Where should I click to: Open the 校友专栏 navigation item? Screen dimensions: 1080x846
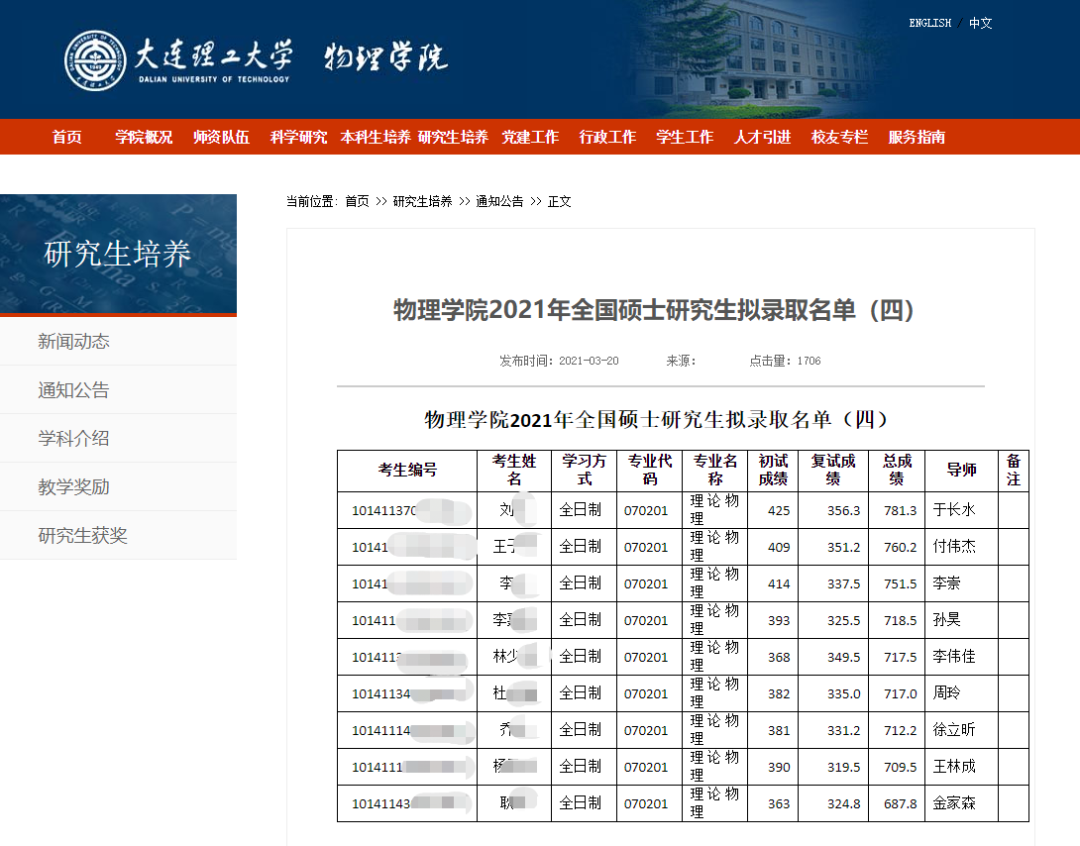pos(840,137)
